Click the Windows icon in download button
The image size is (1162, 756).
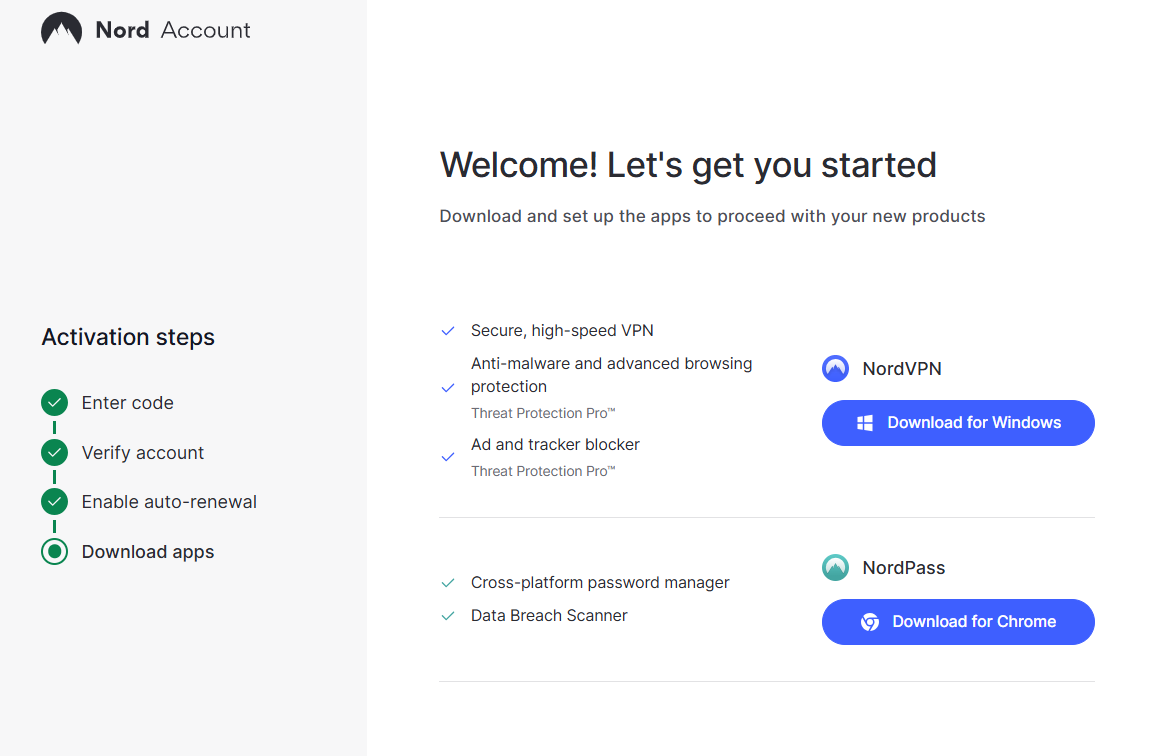click(865, 423)
